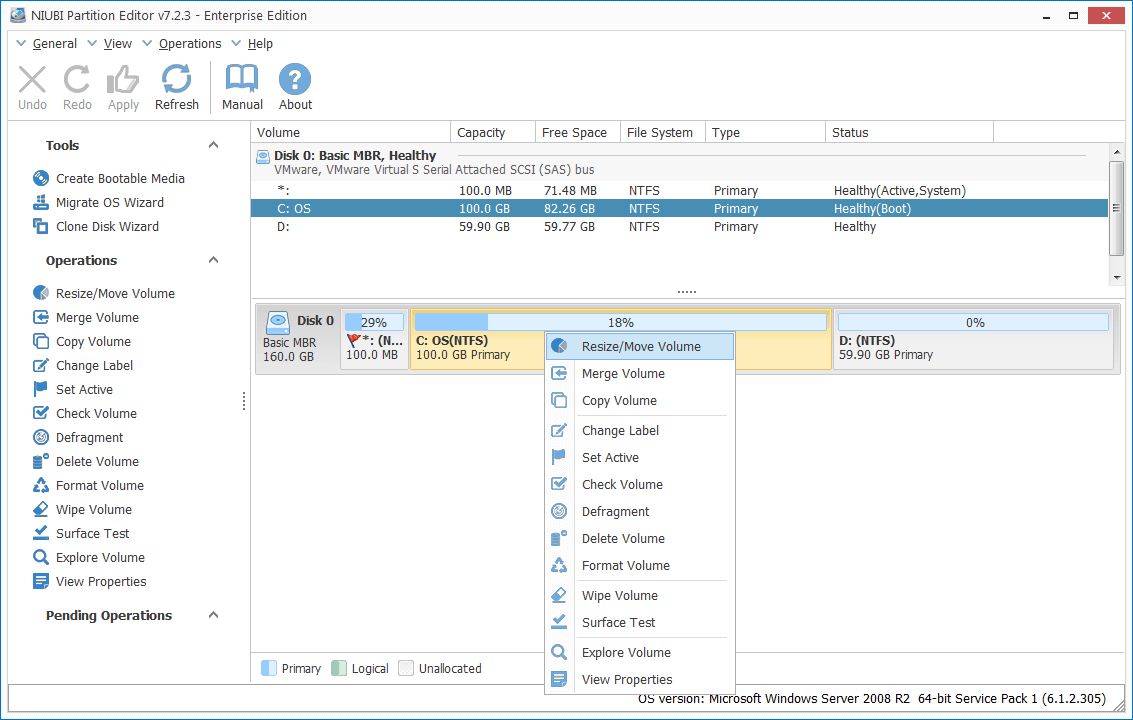Viewport: 1133px width, 720px height.
Task: Click Clone Disk Wizard icon in sidebar
Action: 41,226
